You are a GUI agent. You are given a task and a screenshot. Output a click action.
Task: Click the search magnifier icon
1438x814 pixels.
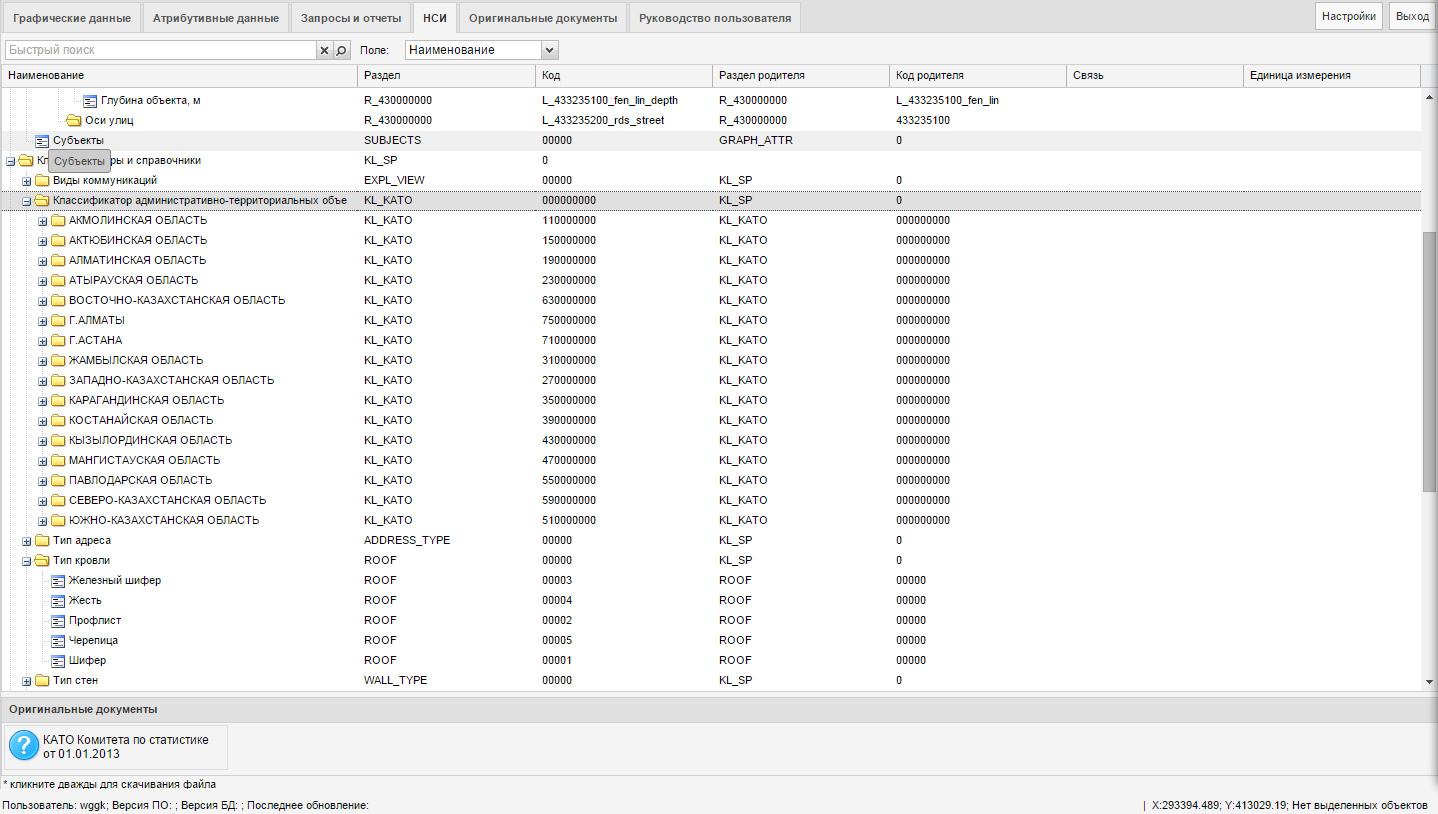pyautogui.click(x=341, y=50)
